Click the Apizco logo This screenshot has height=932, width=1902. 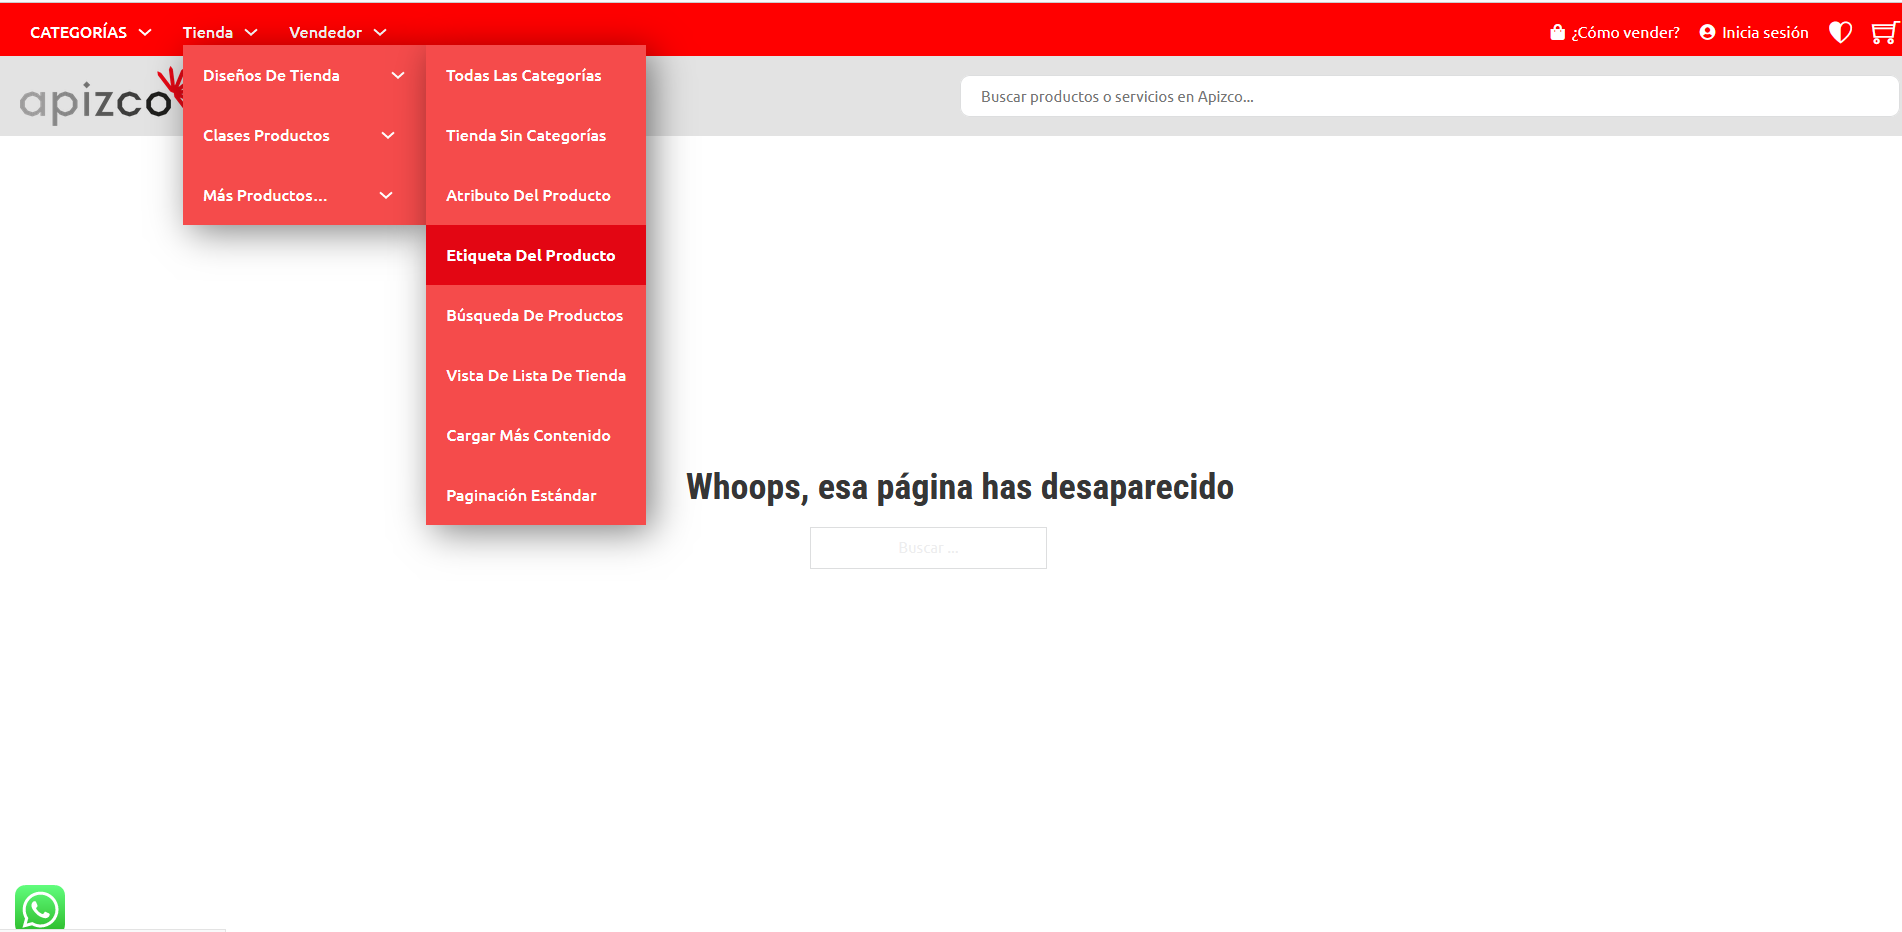coord(96,101)
